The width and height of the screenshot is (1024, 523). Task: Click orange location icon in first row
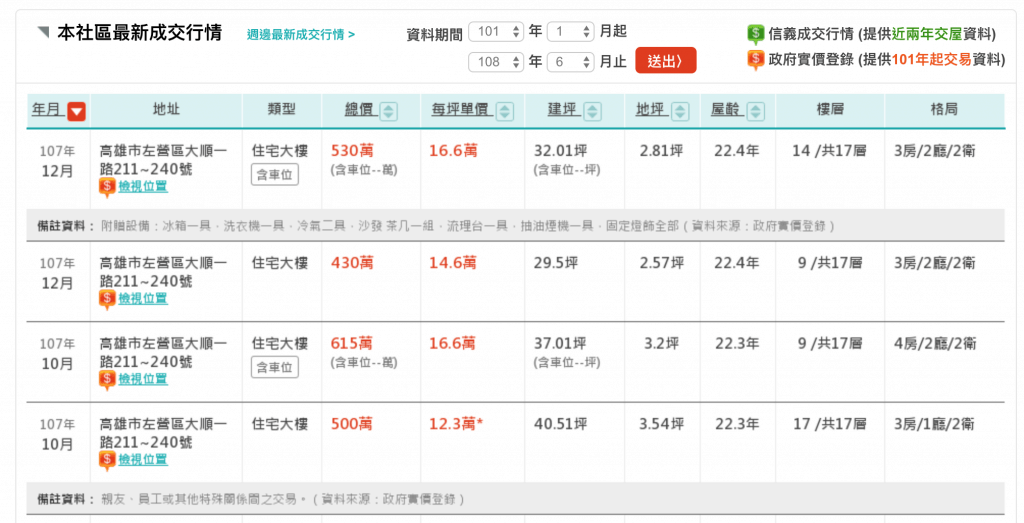click(107, 187)
